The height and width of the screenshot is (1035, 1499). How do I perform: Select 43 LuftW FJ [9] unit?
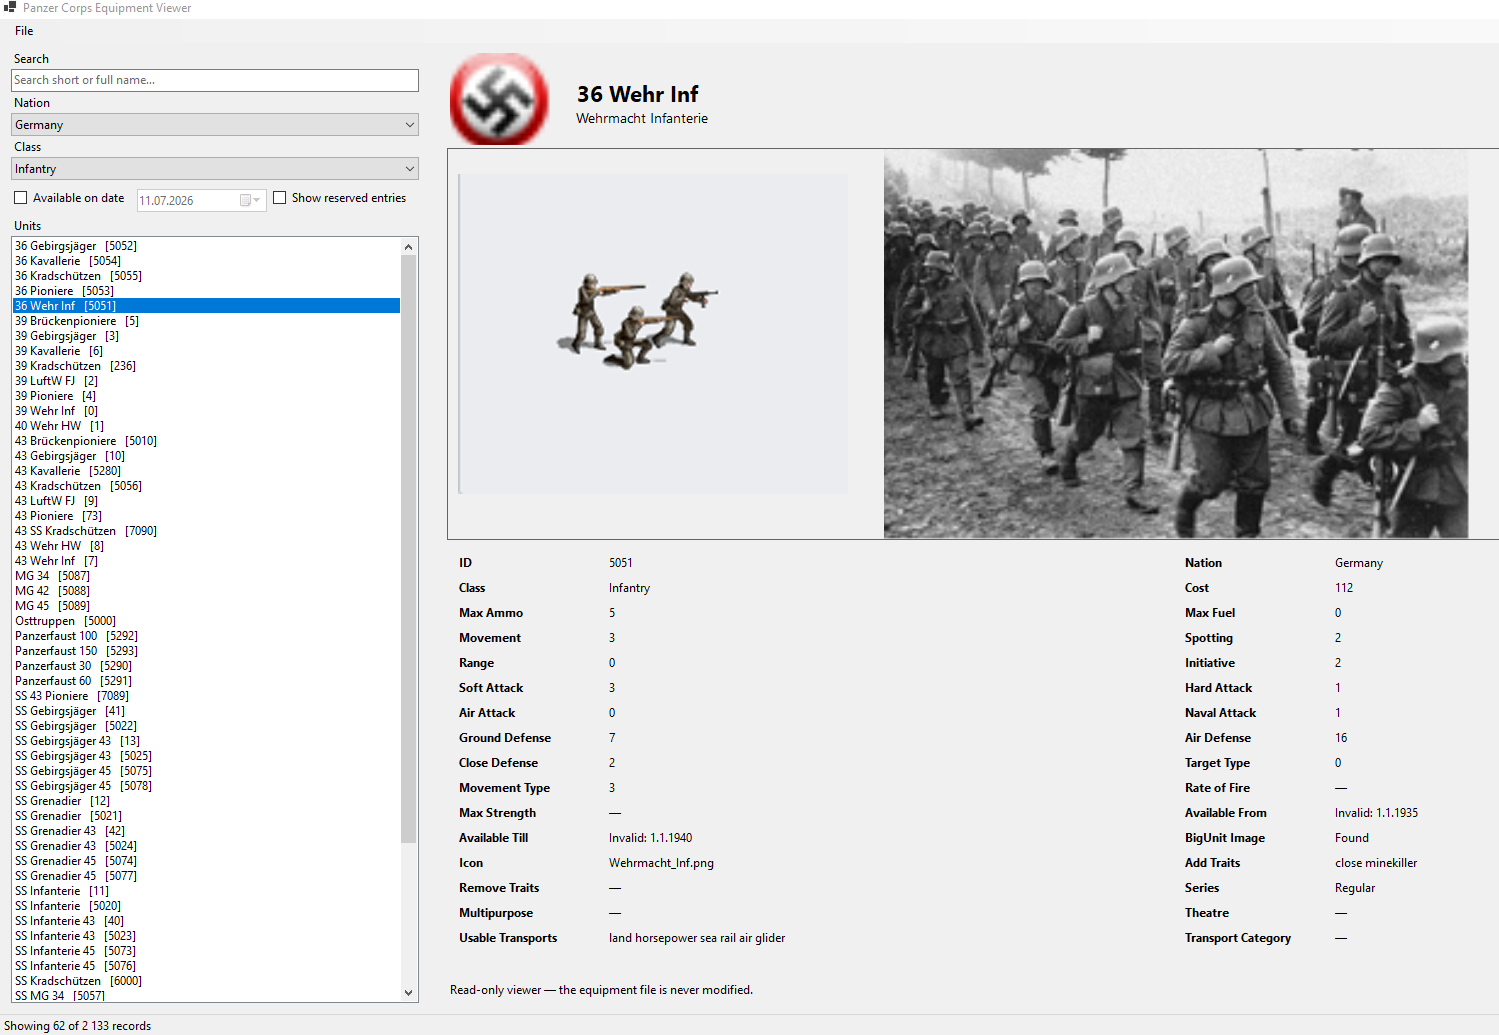click(206, 501)
